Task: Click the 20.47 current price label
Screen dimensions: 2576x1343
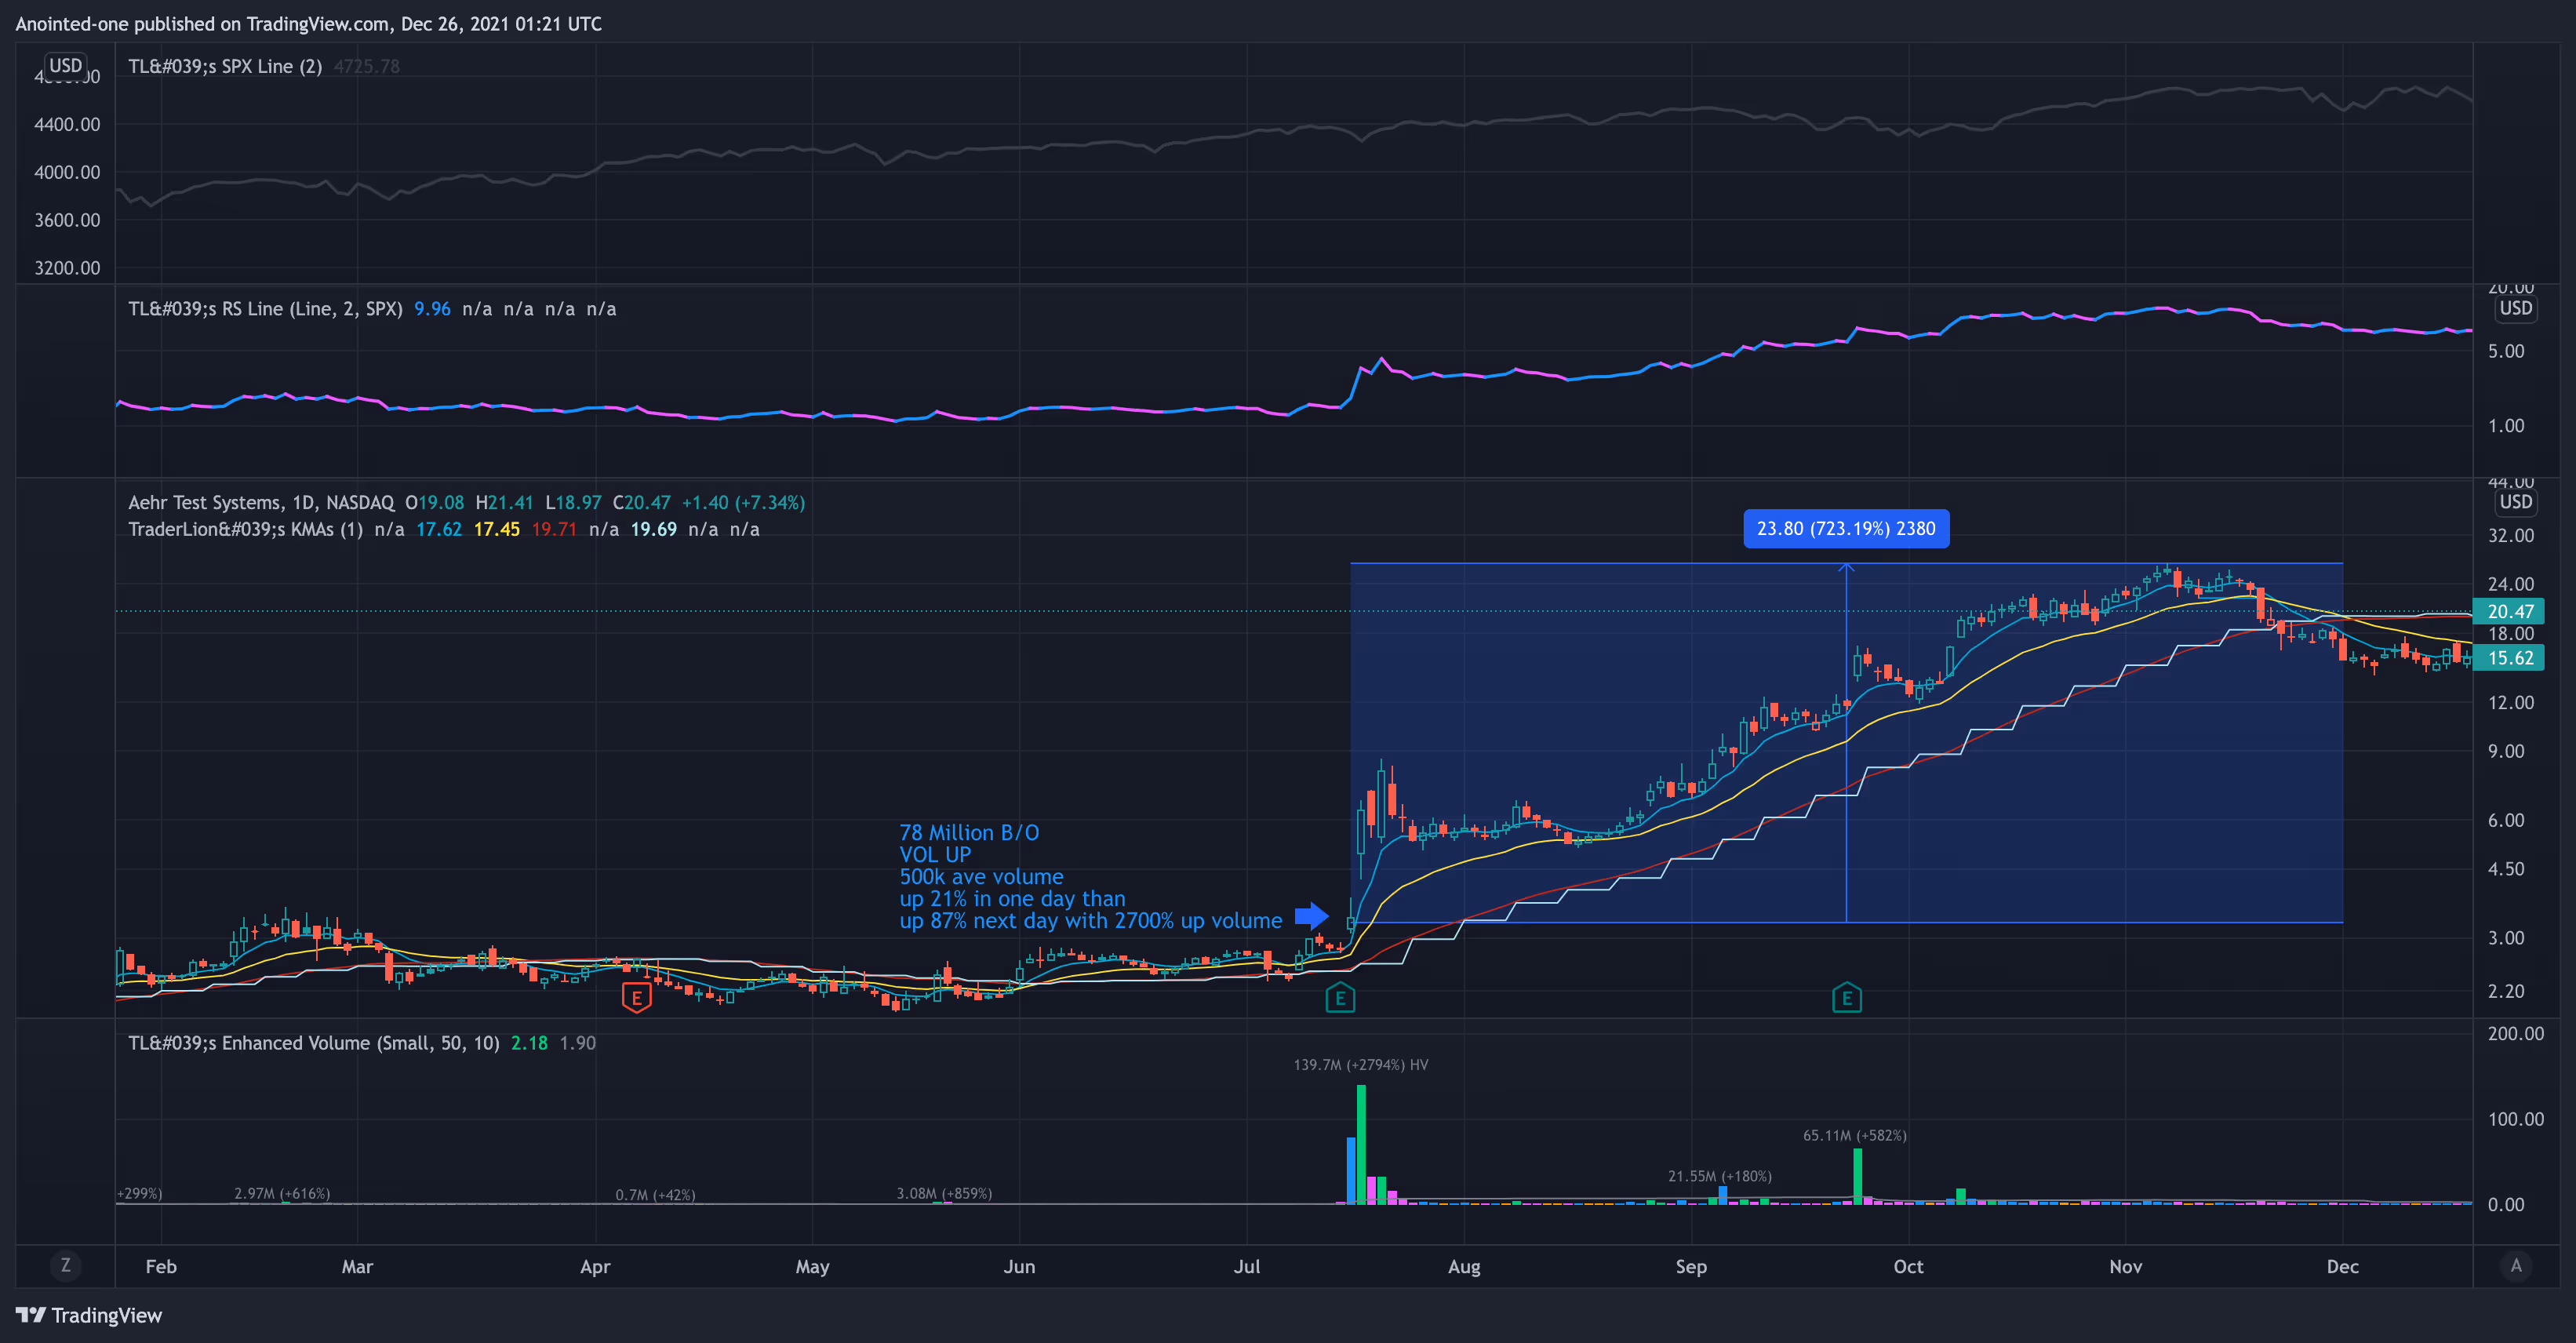Action: tap(2510, 611)
